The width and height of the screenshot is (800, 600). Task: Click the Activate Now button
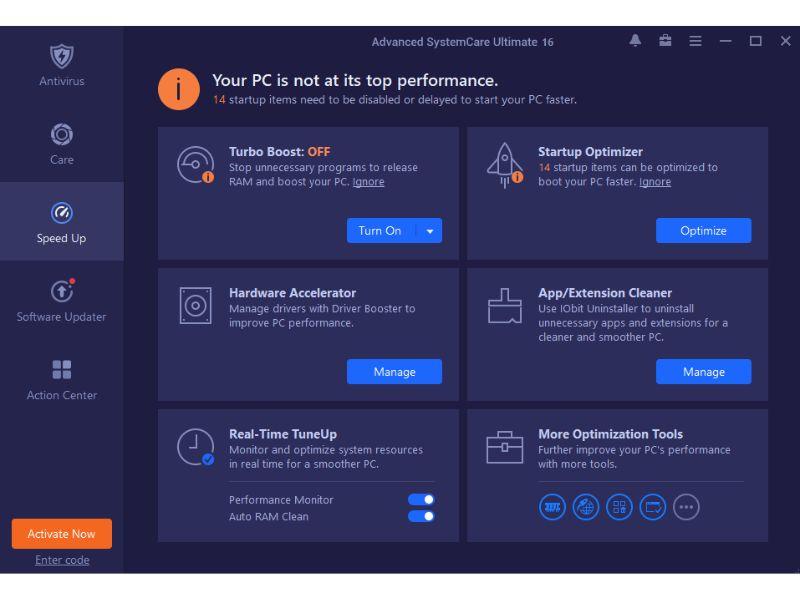point(62,534)
